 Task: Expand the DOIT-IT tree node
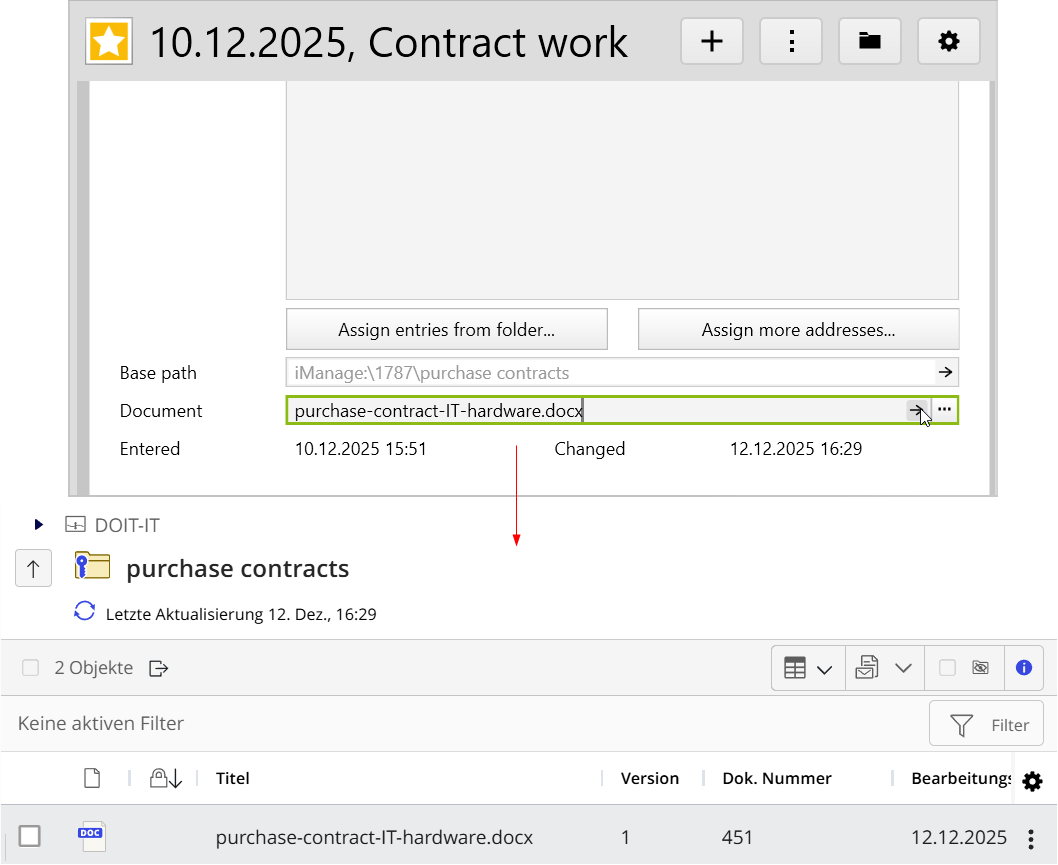click(x=39, y=525)
